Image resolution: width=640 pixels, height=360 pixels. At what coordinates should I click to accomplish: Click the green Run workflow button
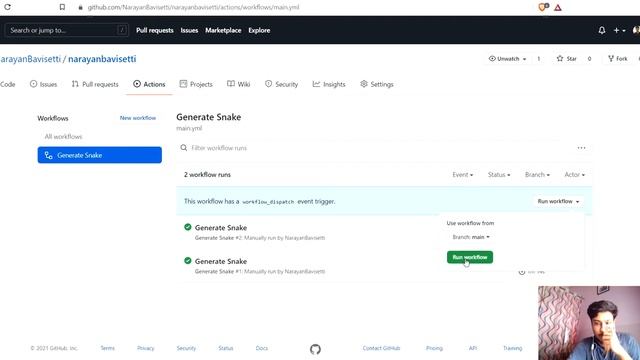click(x=470, y=257)
